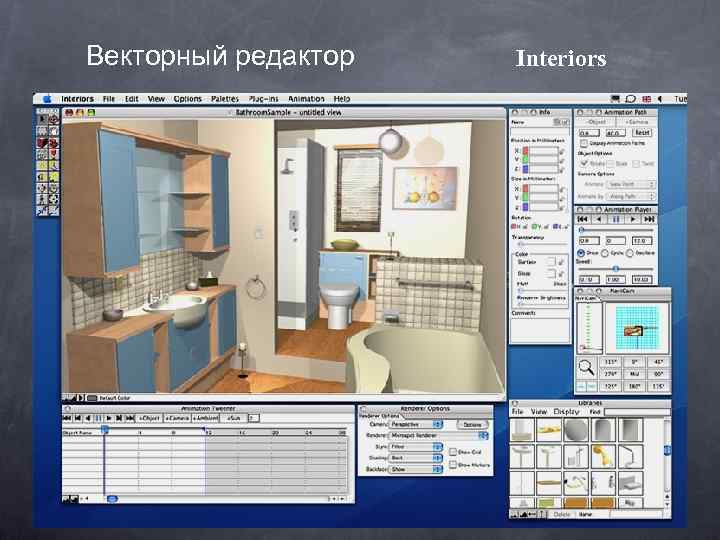Click +Sun button in Animation Tweener

point(234,418)
